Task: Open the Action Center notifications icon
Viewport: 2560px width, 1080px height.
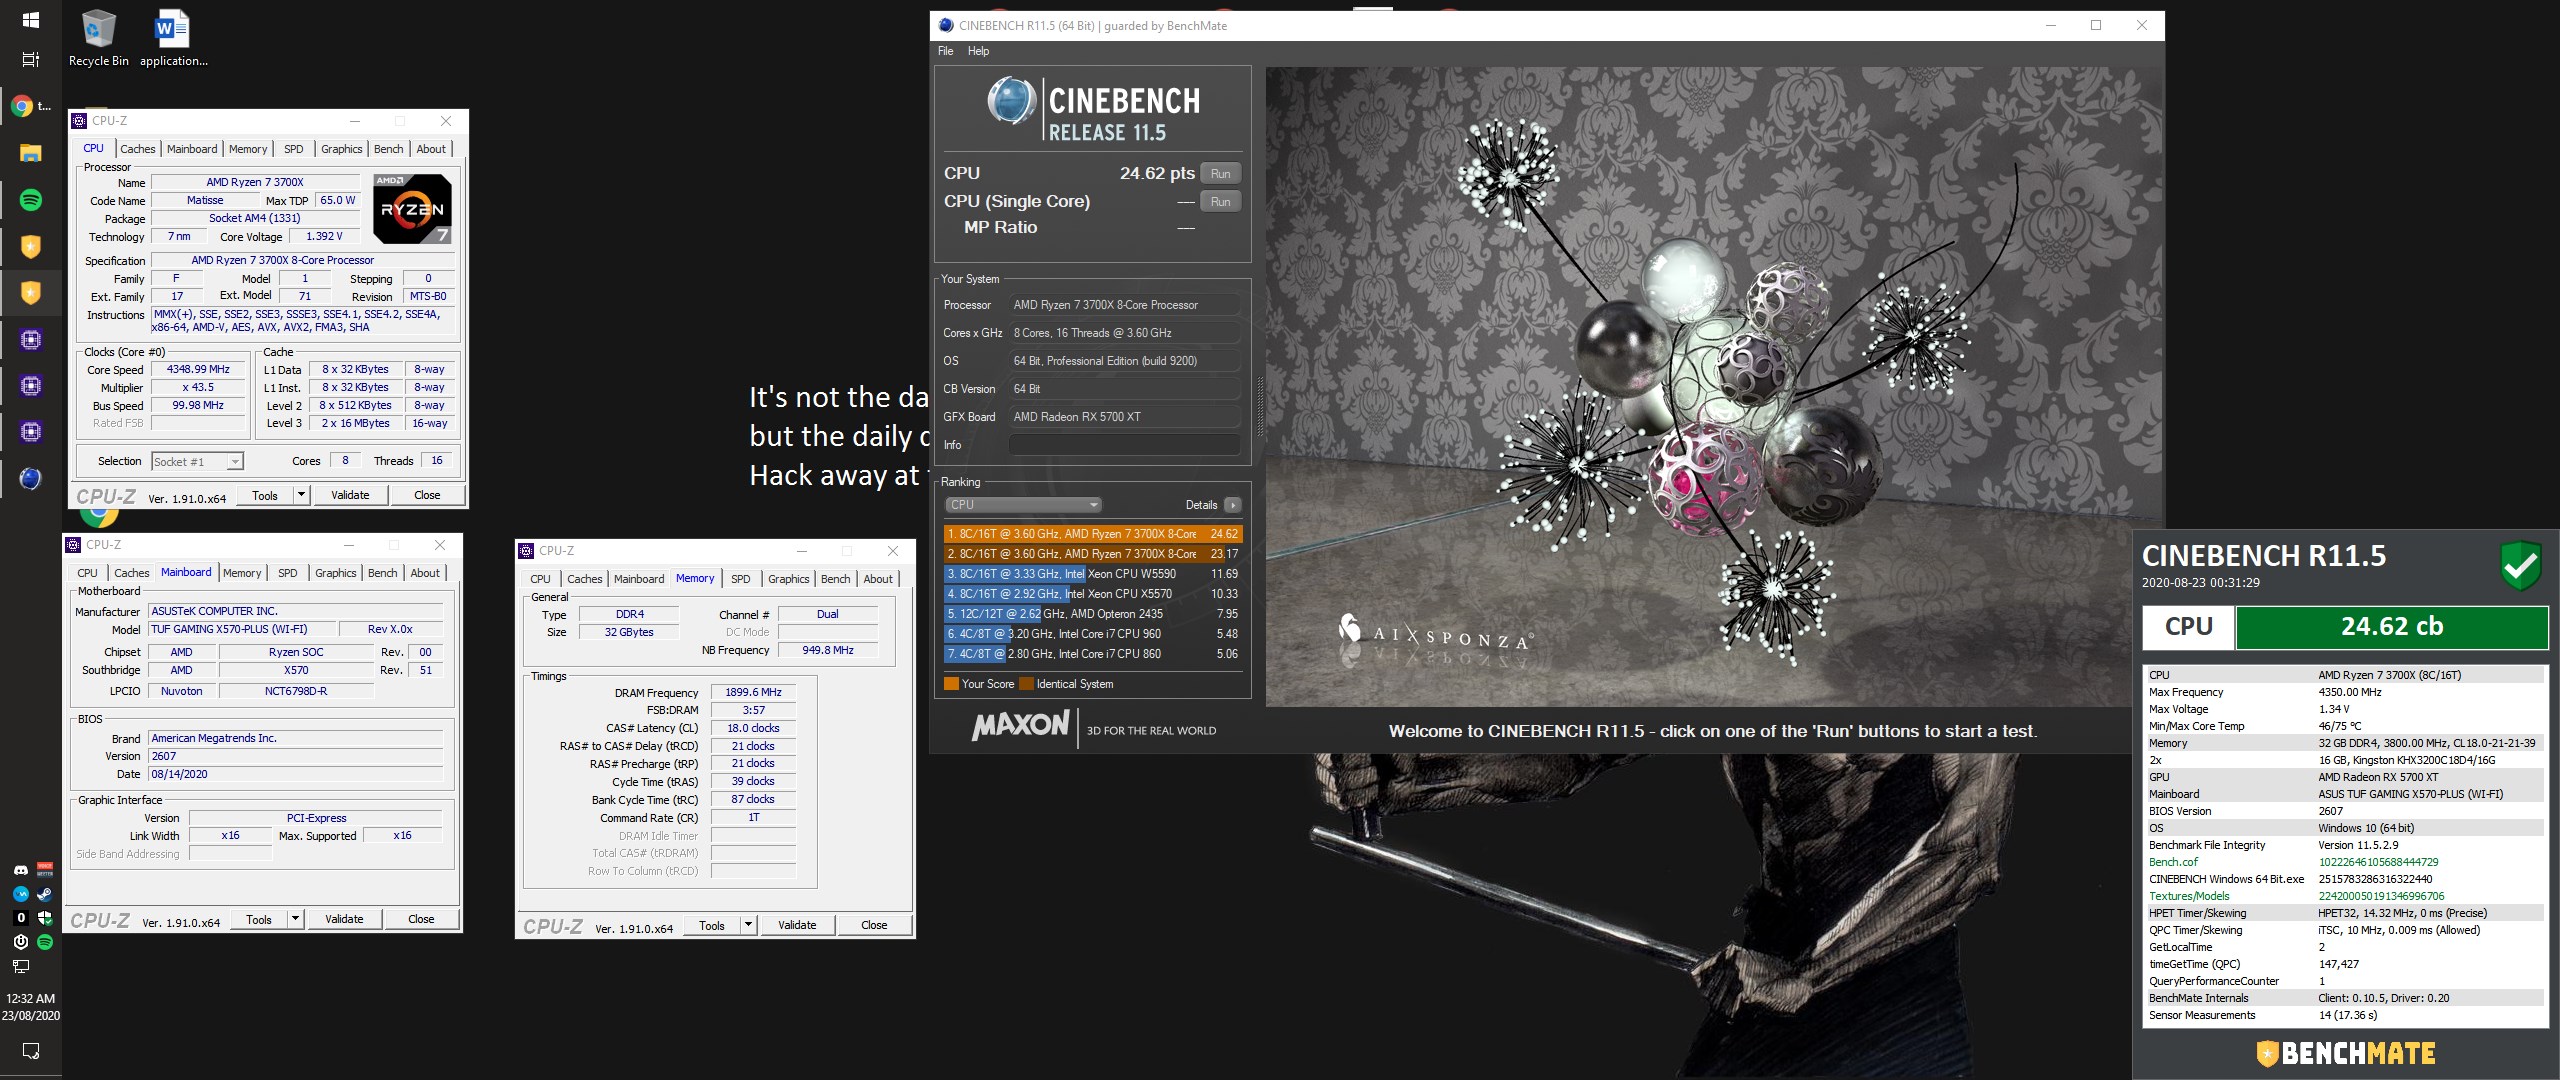Action: (31, 1051)
